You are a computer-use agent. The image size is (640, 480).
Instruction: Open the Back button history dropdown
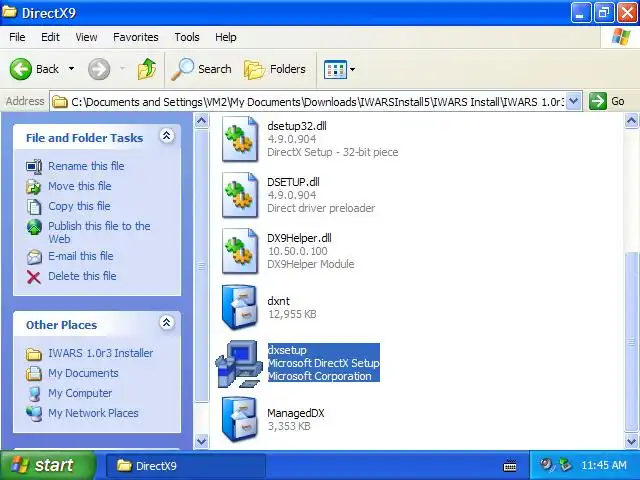point(71,69)
